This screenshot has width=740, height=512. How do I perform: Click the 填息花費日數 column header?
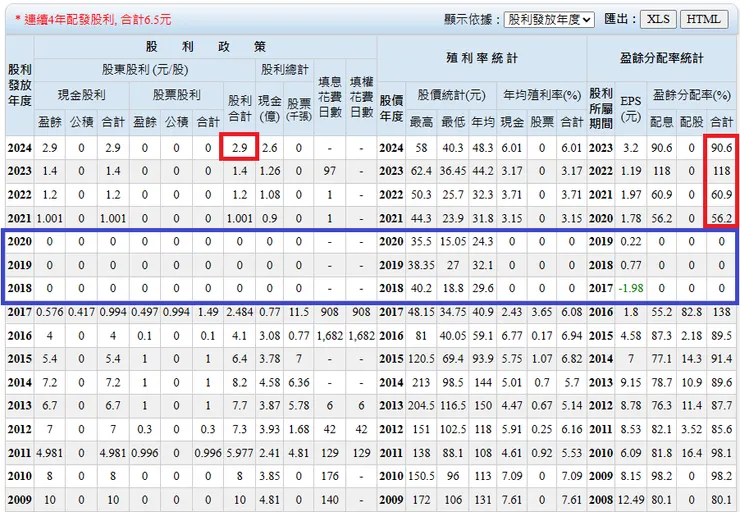pos(330,97)
